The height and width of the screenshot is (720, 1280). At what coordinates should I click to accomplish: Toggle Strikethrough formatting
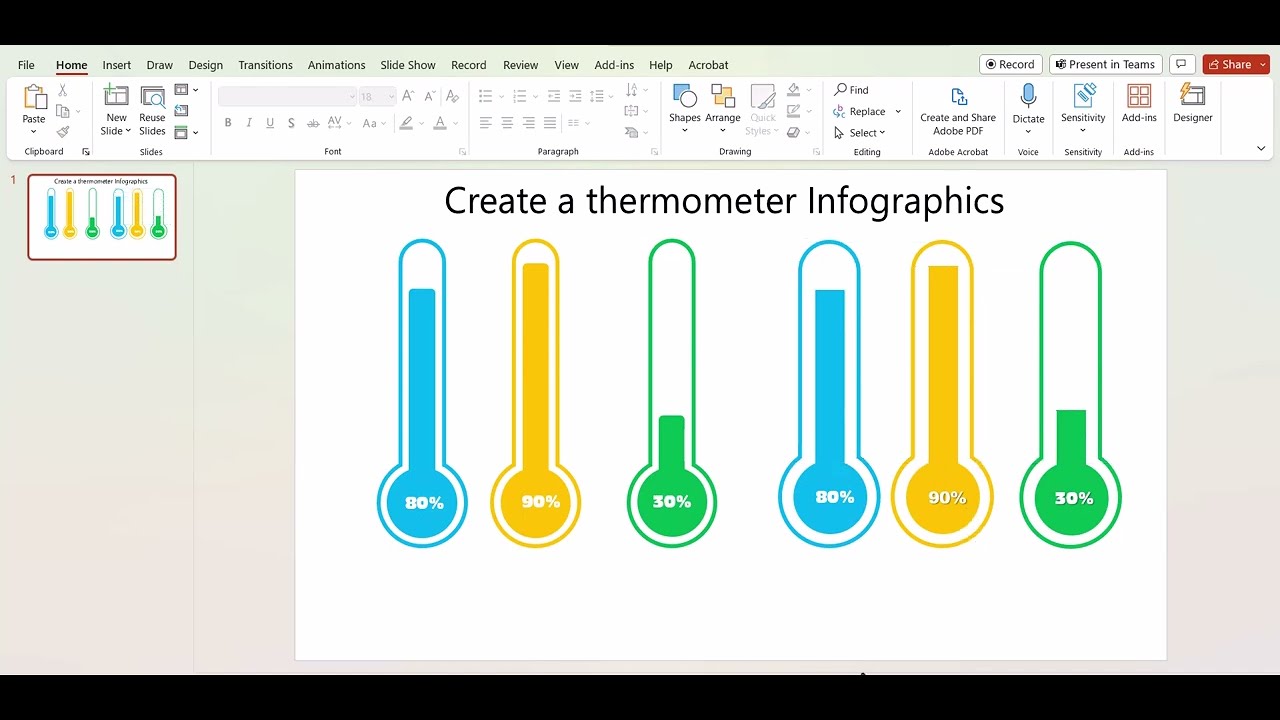(x=313, y=123)
